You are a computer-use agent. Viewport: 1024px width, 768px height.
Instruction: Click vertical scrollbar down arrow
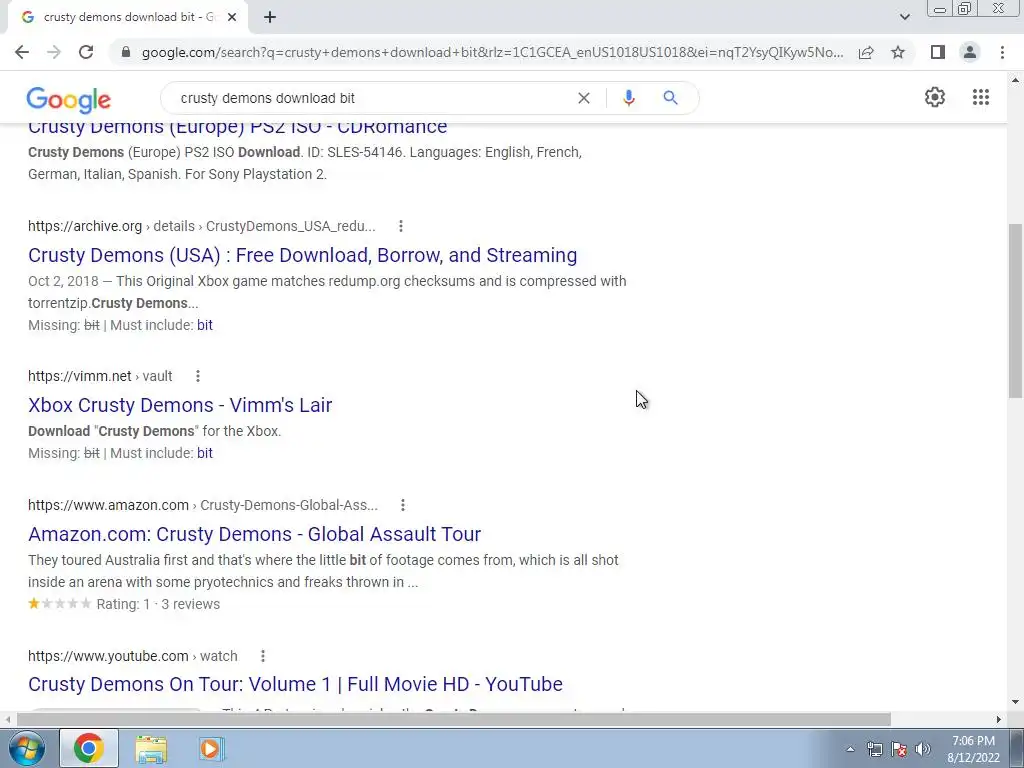(1015, 703)
